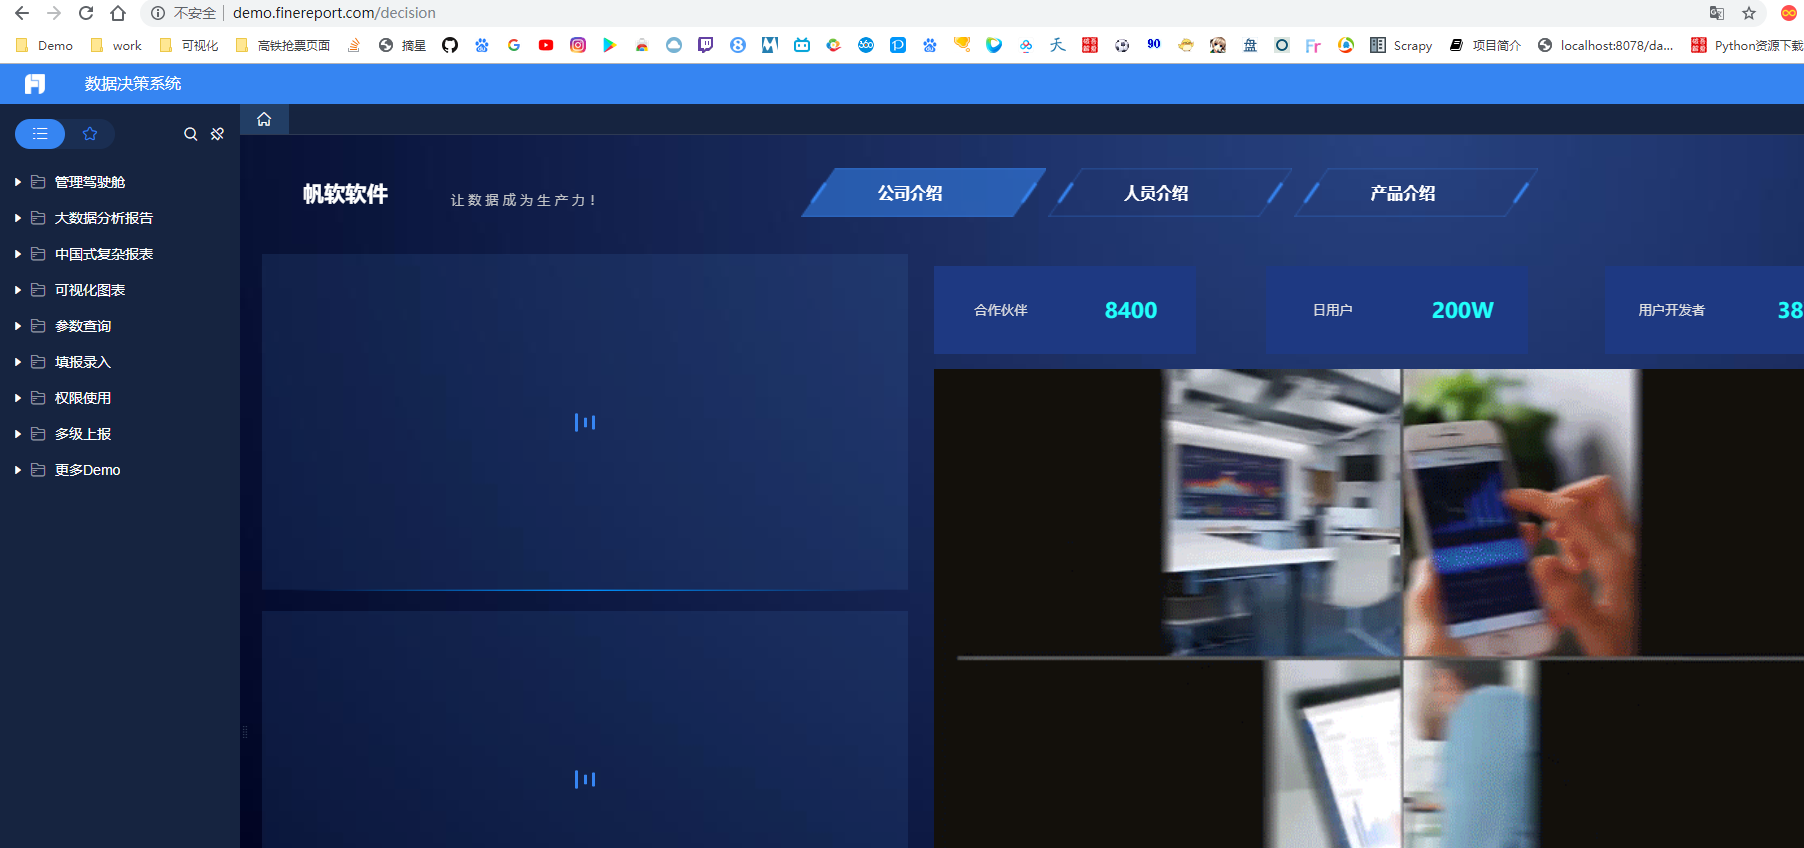Expand the 大数据分析报告 folder

(x=18, y=218)
